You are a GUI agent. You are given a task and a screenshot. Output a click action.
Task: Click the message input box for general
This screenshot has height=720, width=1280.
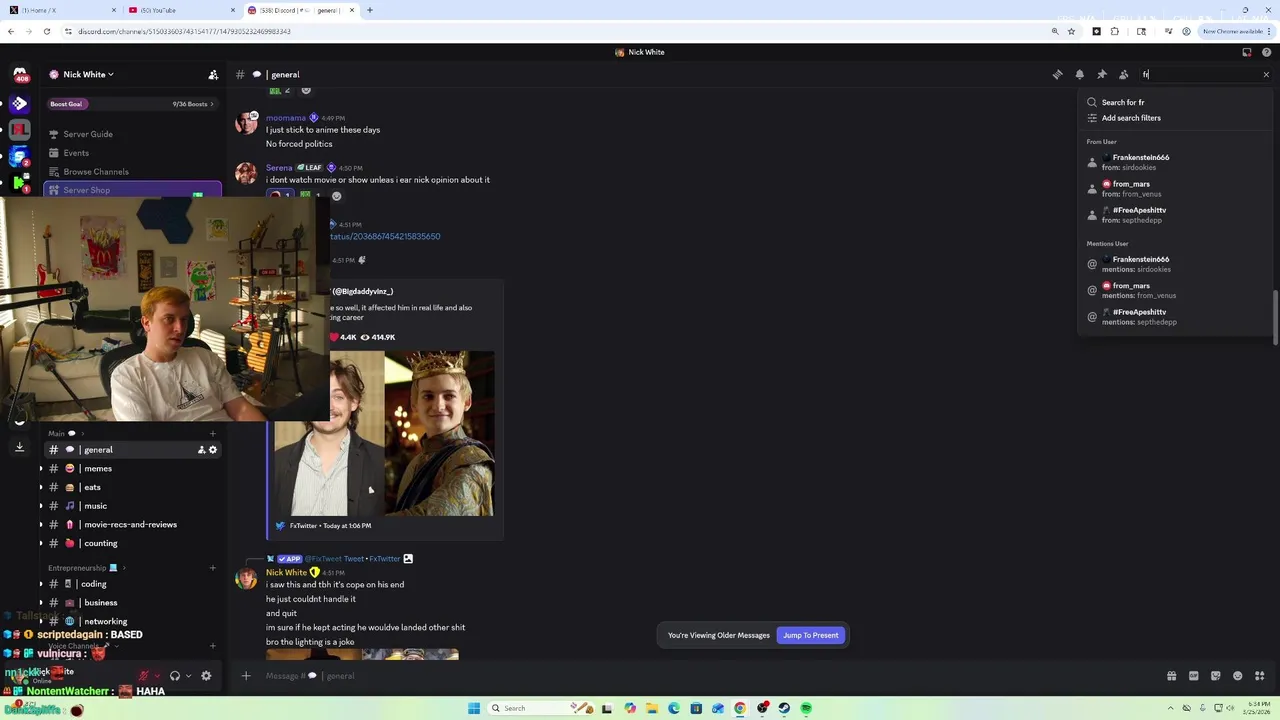[x=700, y=676]
